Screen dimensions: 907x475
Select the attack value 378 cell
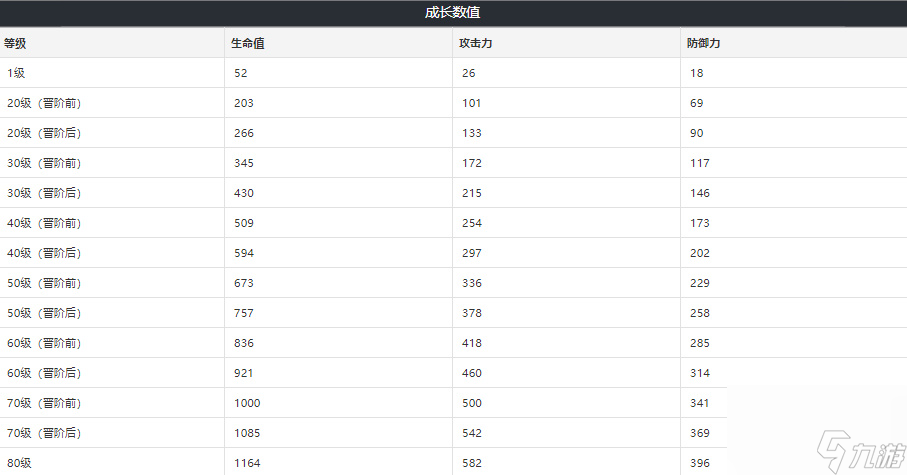(x=470, y=313)
